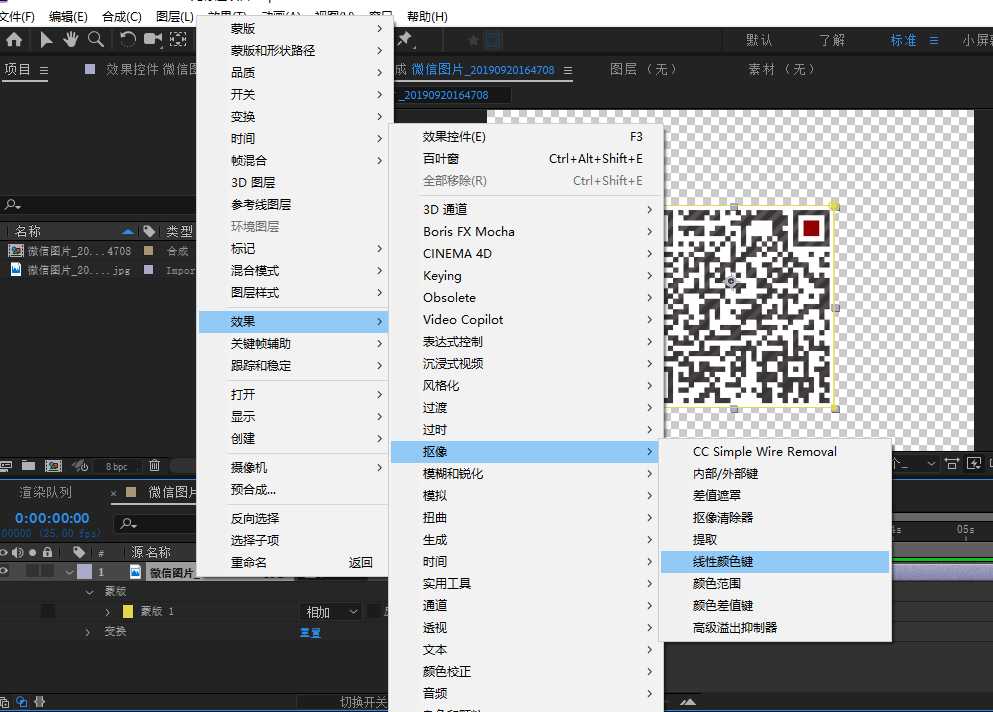Click the video eye column header in timeline

[x=4, y=552]
